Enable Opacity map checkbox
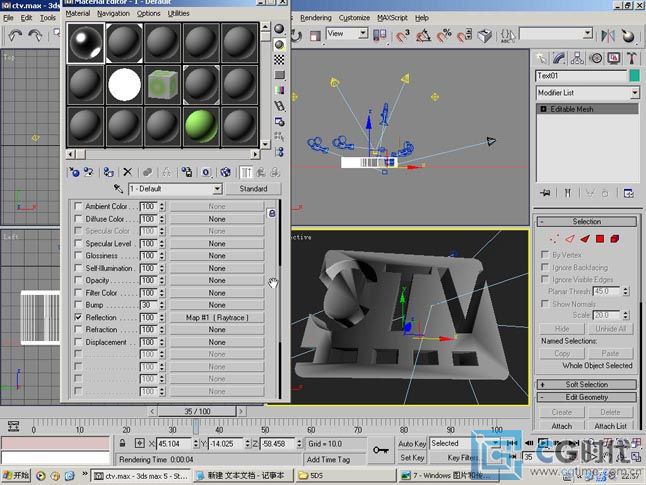The image size is (646, 485). (x=78, y=280)
